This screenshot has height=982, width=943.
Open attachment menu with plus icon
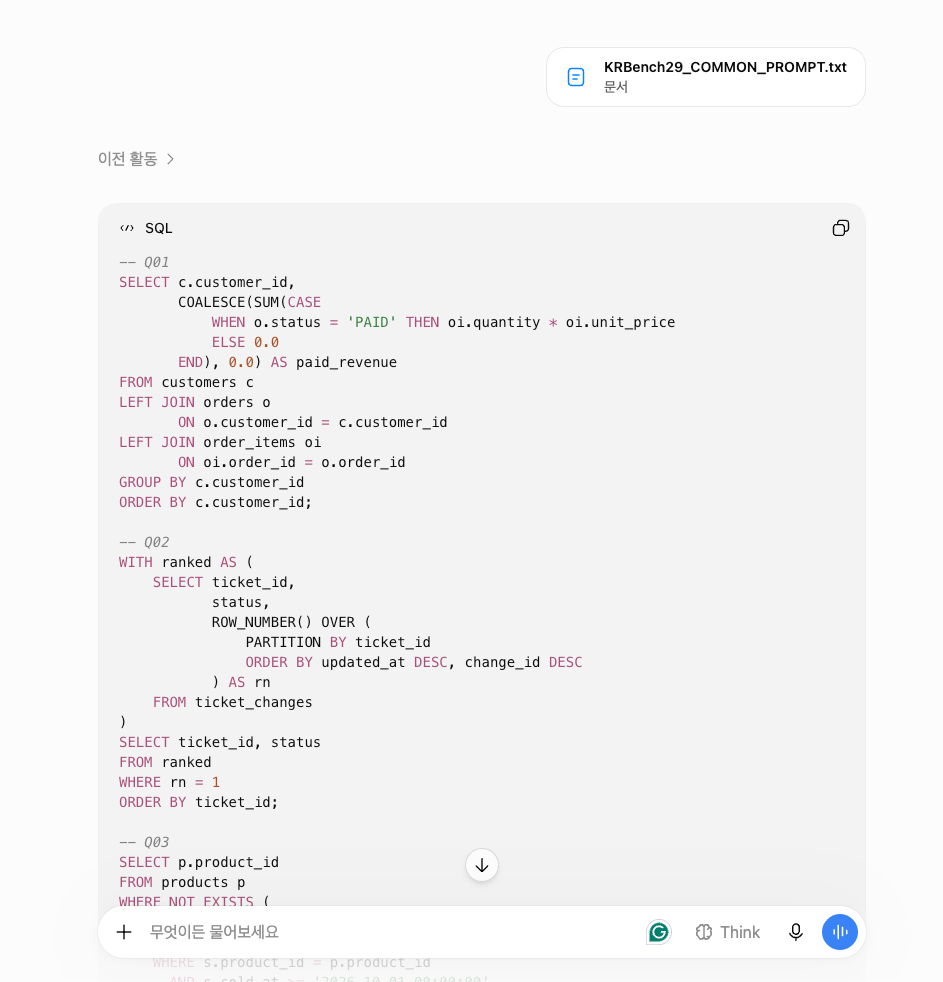point(124,932)
